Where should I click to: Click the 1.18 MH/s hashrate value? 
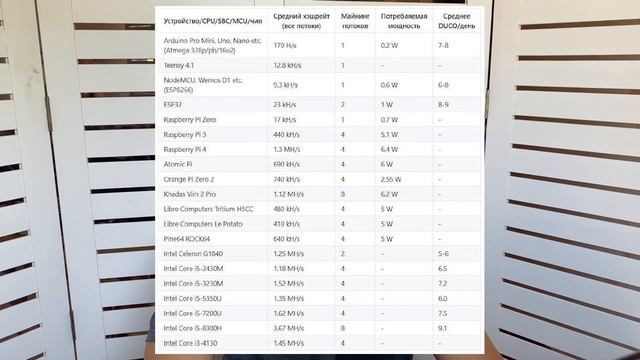[x=289, y=269]
